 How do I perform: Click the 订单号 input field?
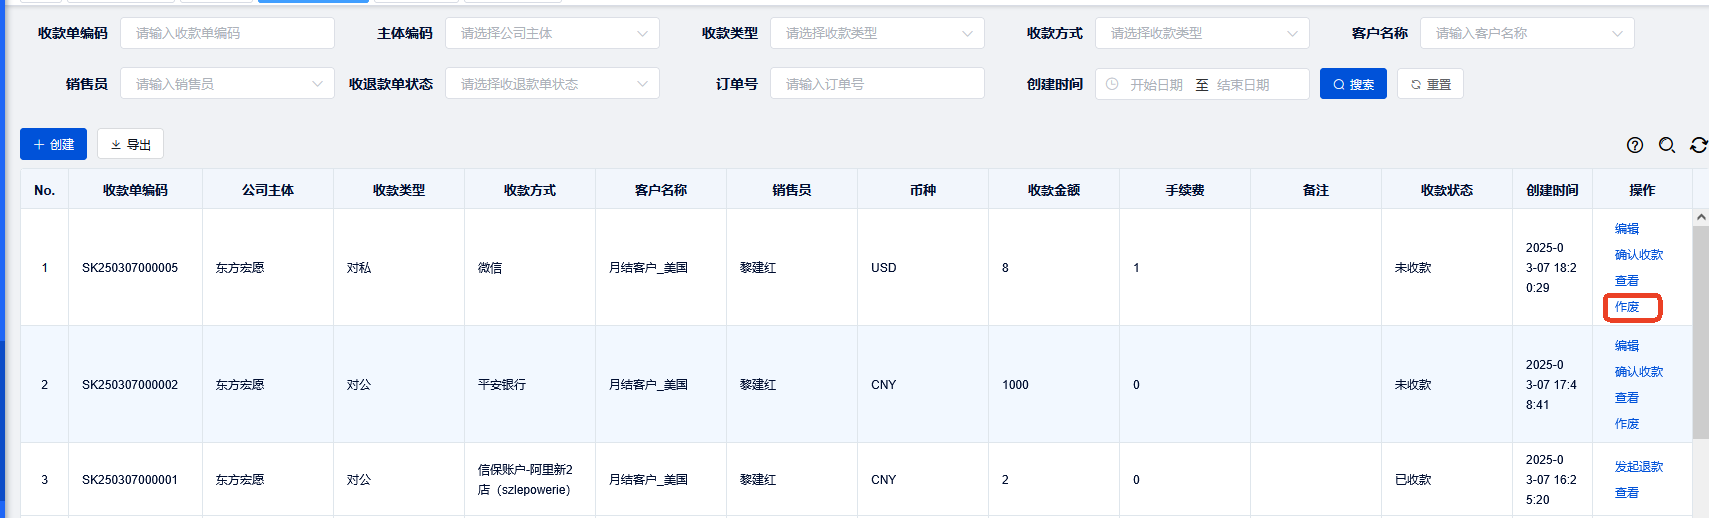point(876,84)
